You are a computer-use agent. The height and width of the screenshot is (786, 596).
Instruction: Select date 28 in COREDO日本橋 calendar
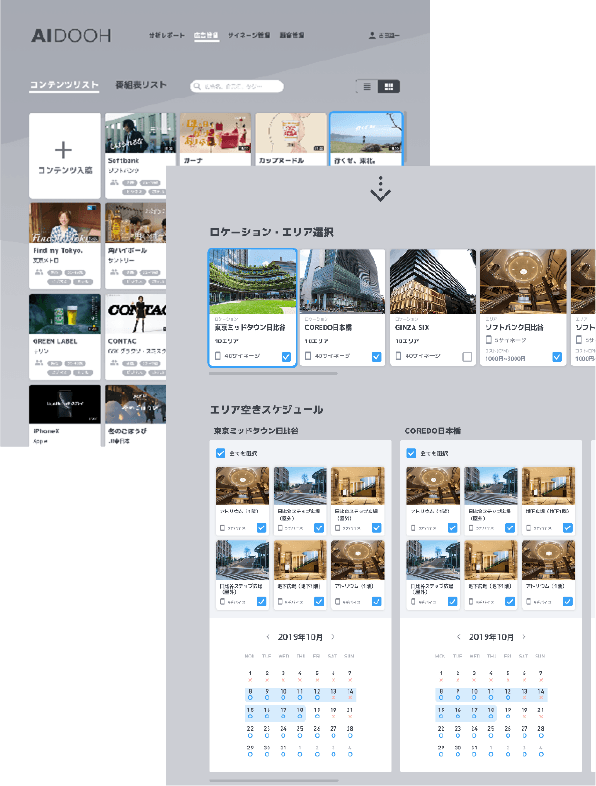point(541,731)
